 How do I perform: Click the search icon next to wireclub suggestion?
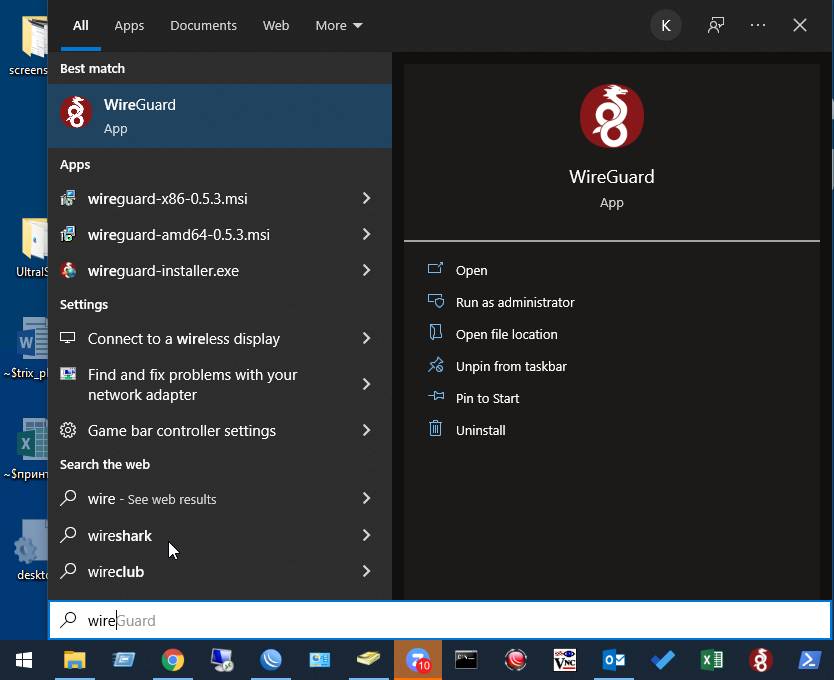click(68, 570)
